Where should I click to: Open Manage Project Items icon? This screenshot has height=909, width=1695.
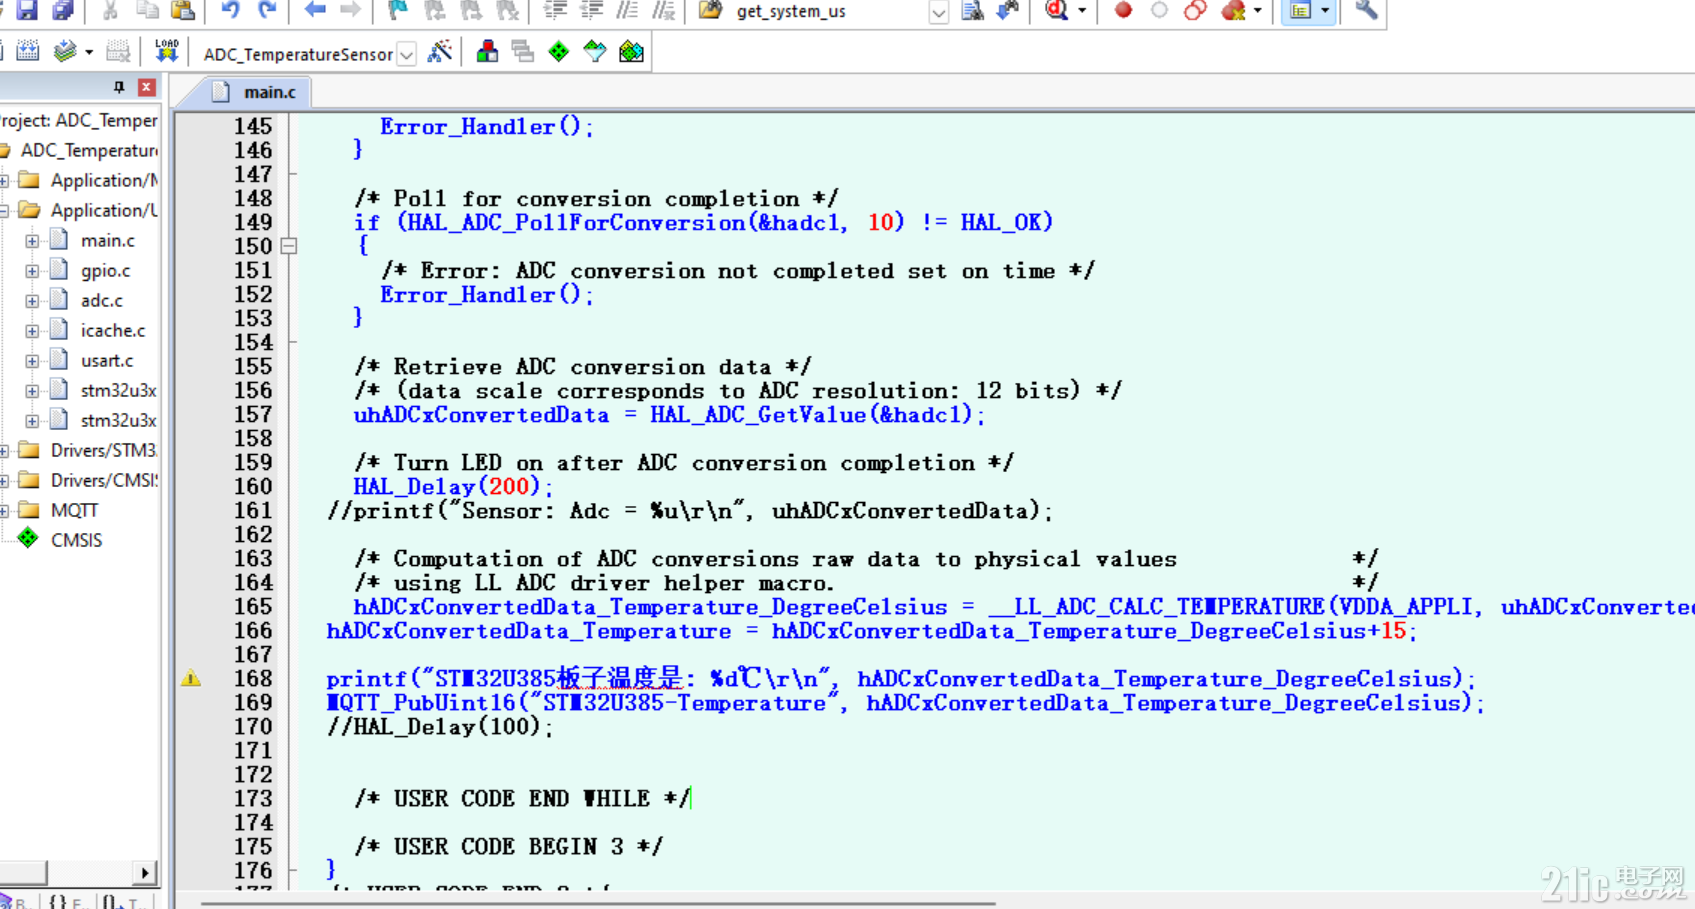coord(487,52)
